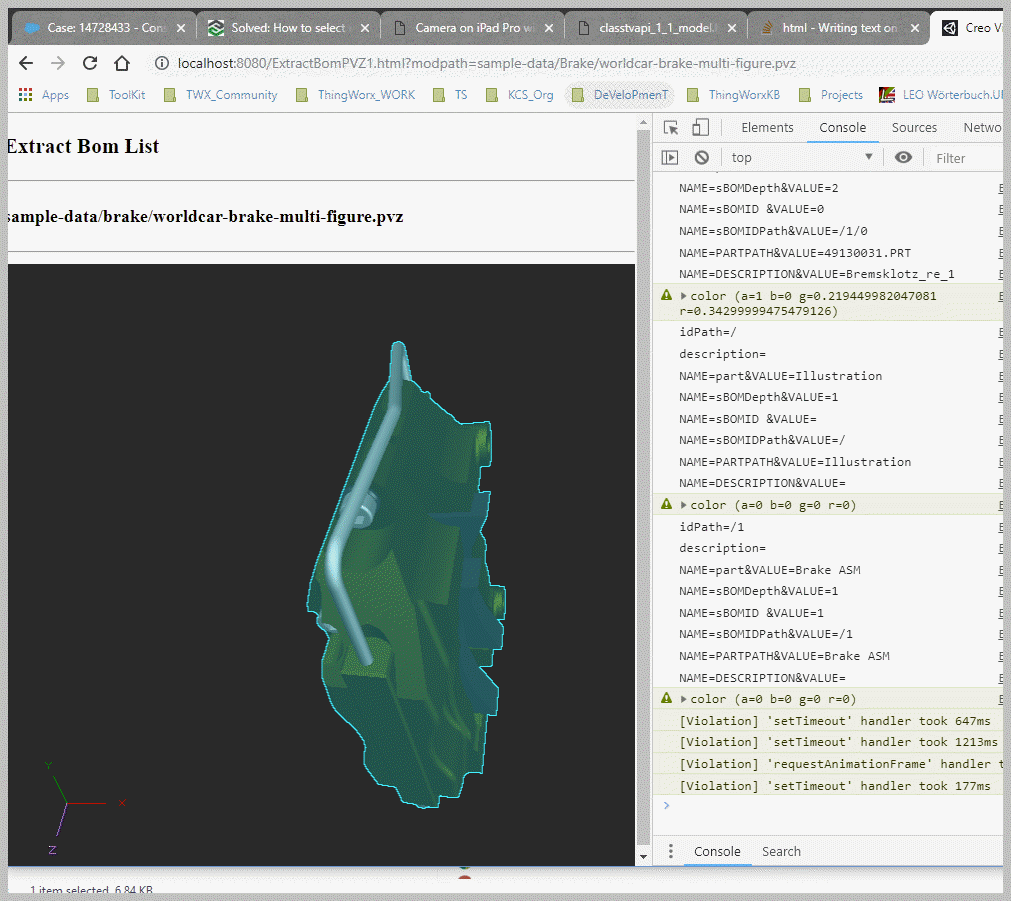Go to the browser home page icon

tap(122, 63)
